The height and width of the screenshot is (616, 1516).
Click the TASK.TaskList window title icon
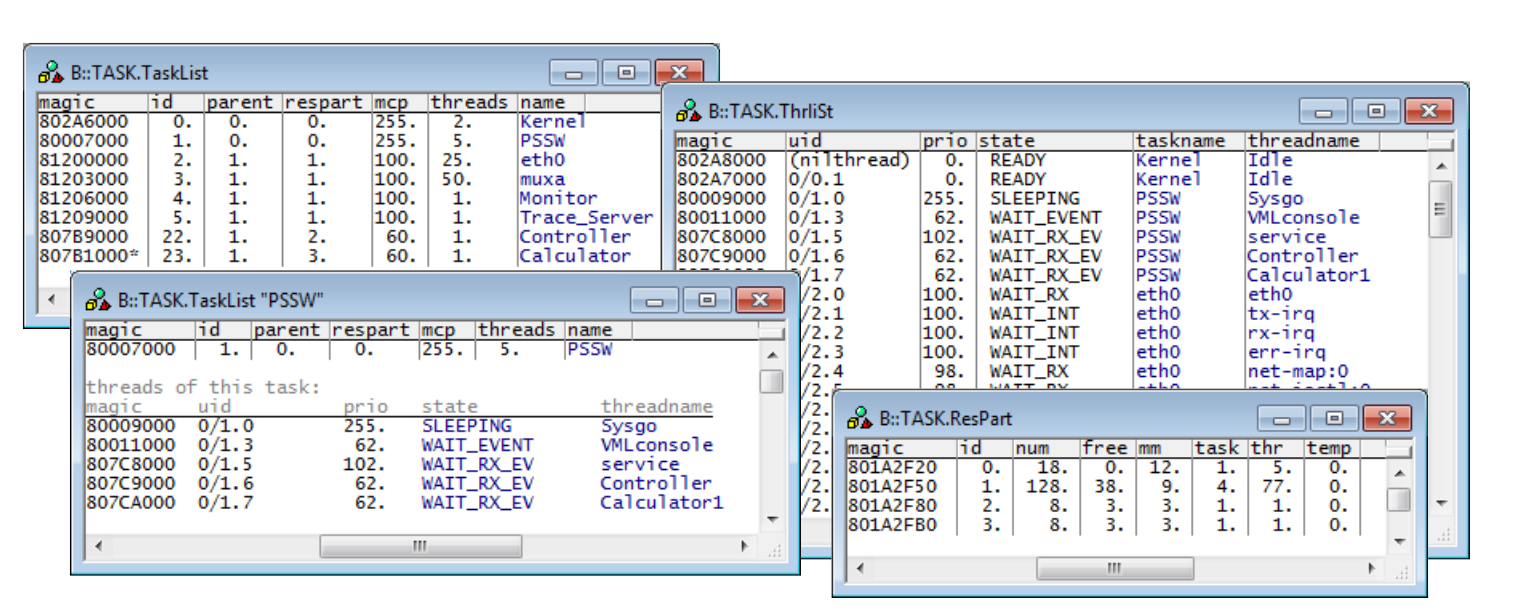[49, 73]
